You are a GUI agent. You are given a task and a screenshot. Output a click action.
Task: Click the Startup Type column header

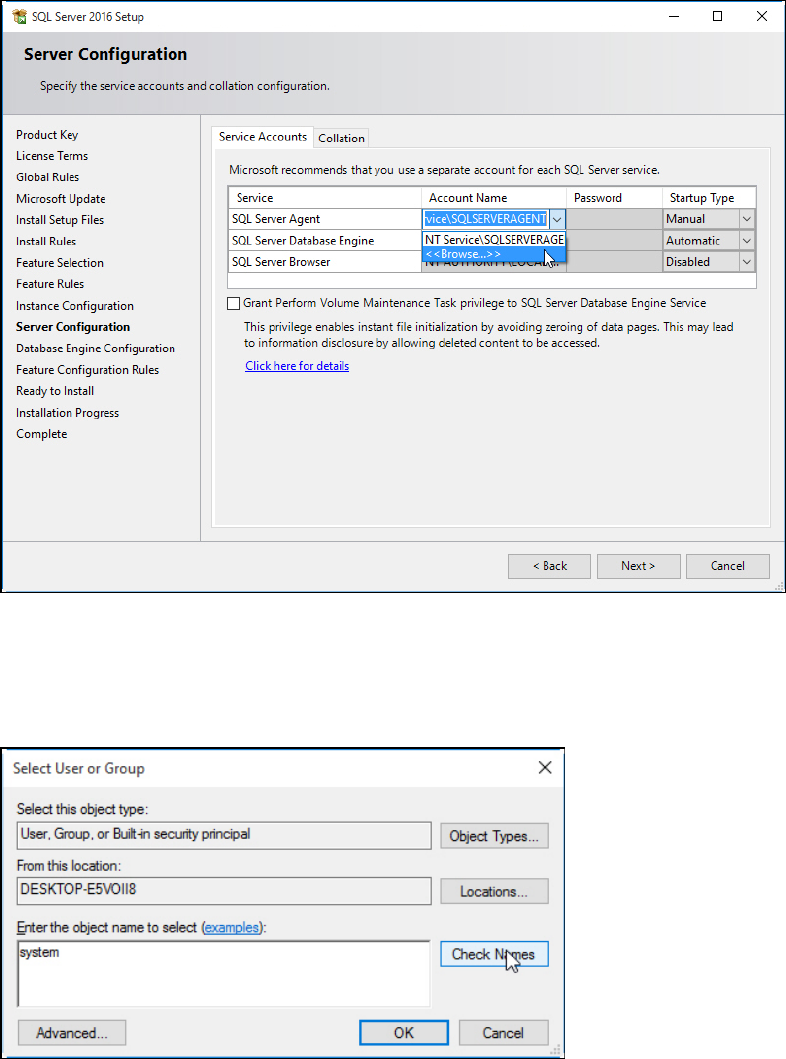709,198
